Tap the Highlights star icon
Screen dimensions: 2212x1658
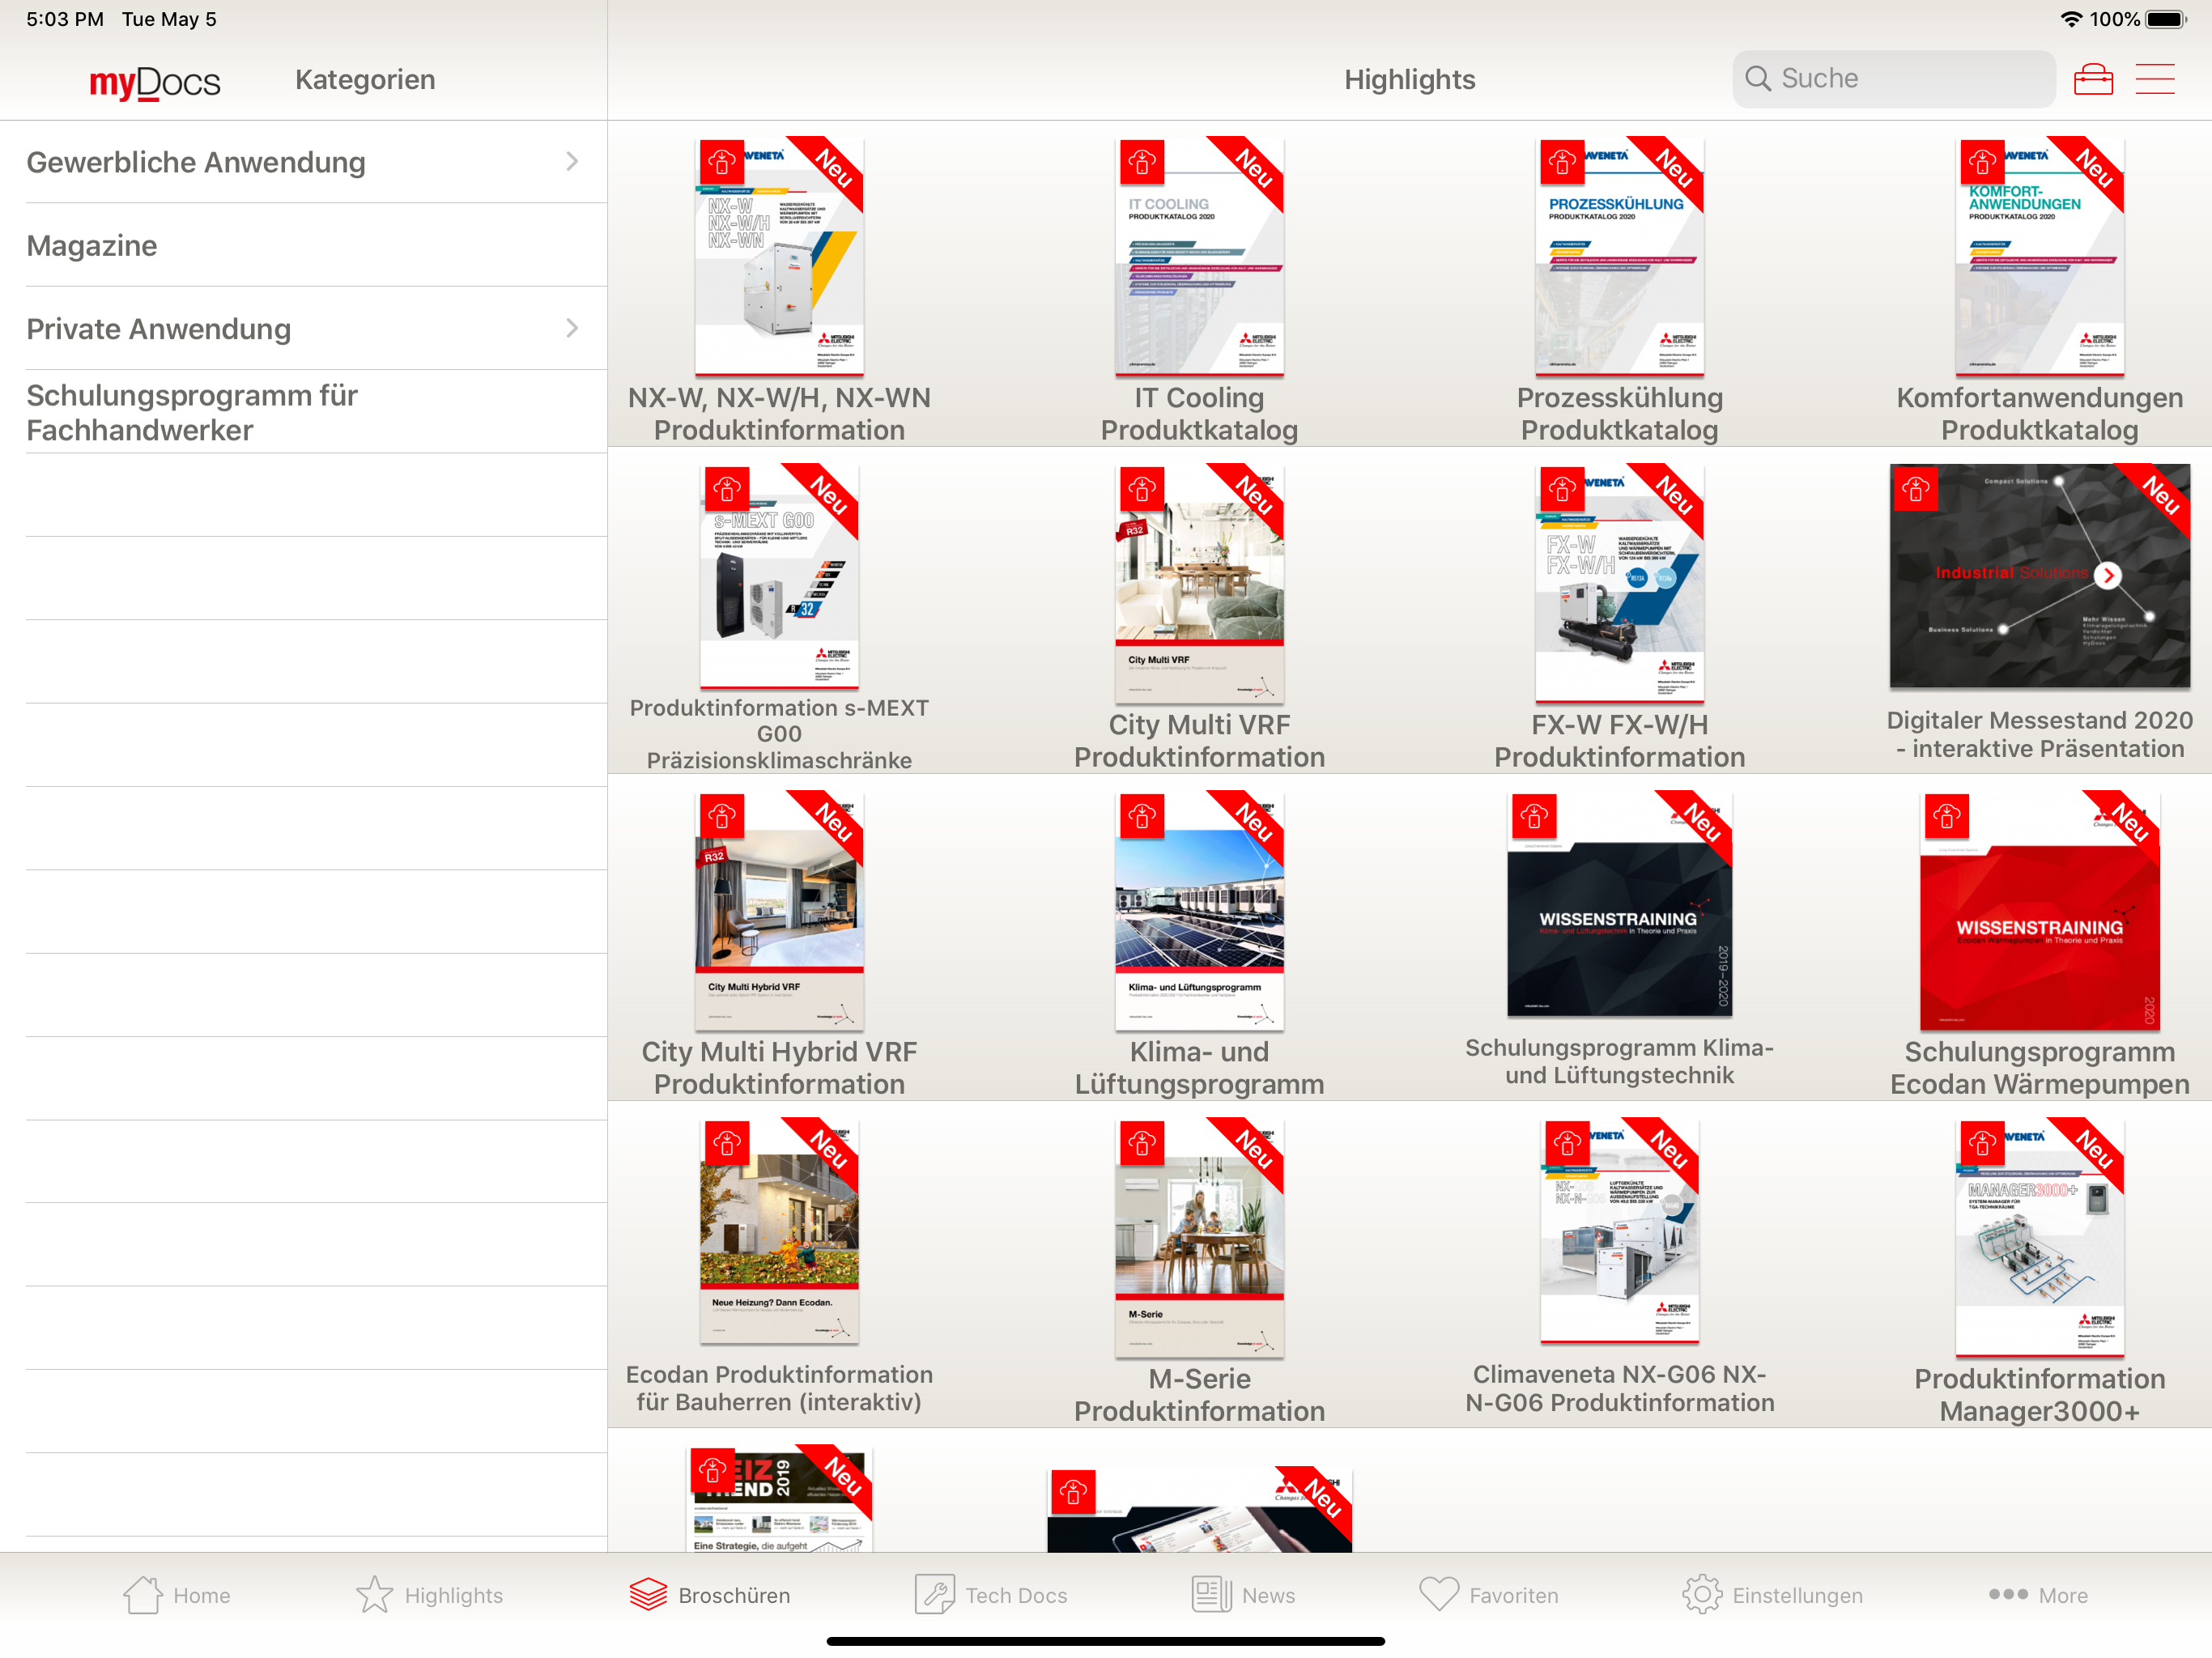click(x=375, y=1595)
